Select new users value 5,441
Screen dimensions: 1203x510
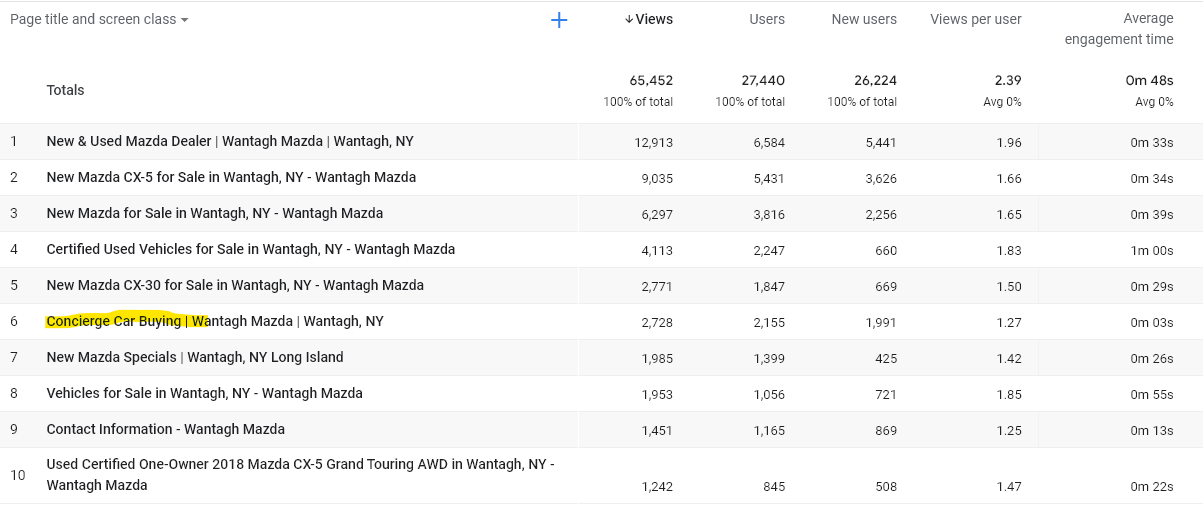(881, 143)
